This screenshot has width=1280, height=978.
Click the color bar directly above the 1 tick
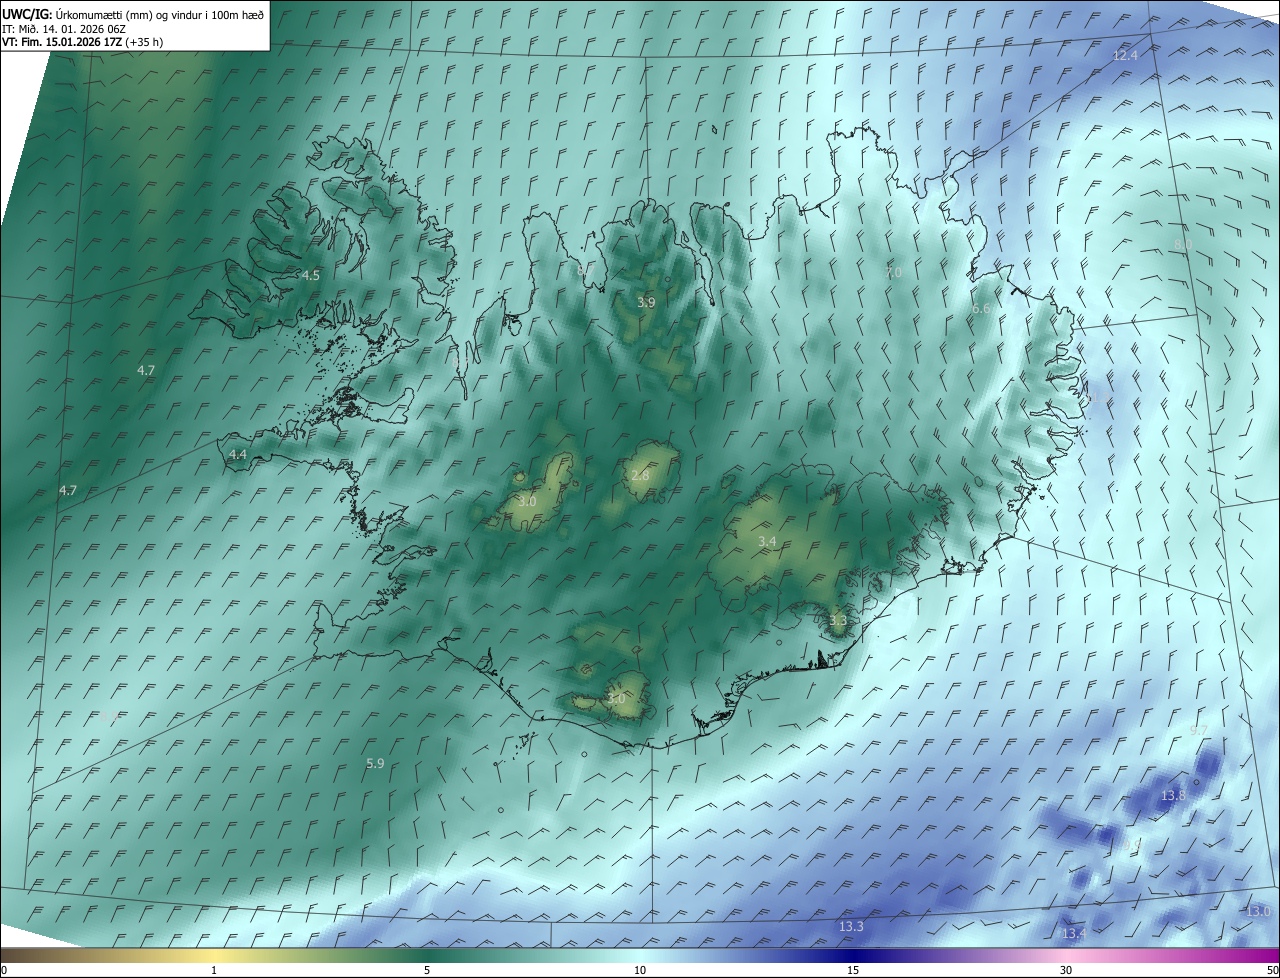[x=214, y=955]
